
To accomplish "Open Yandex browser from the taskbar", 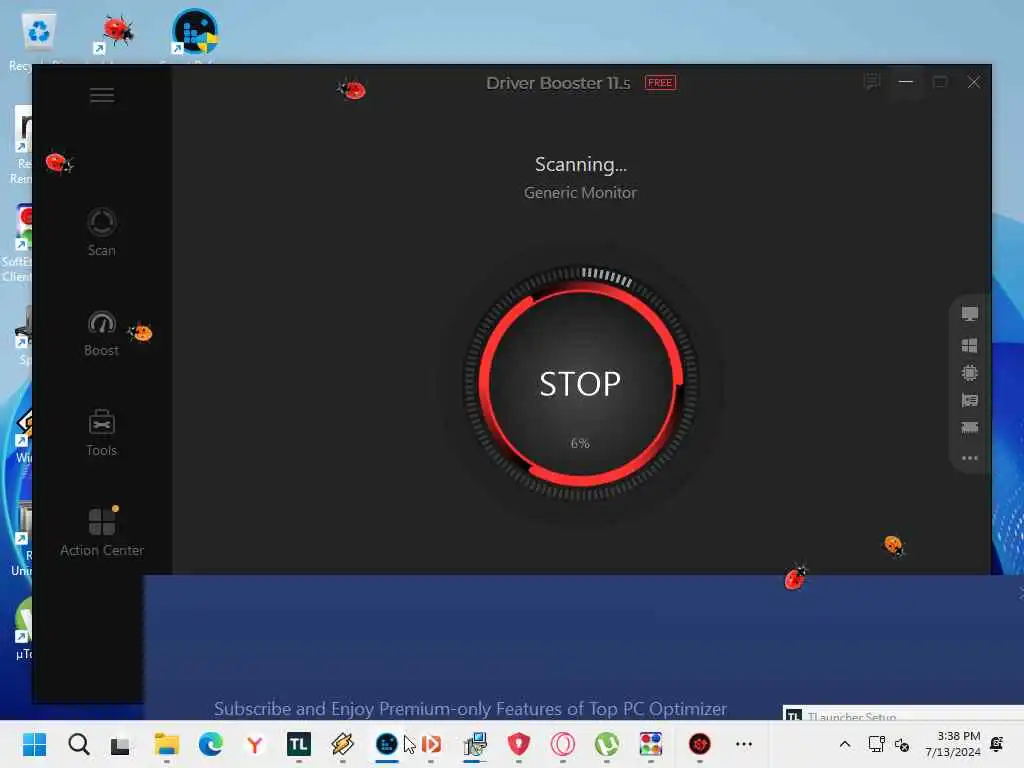I will pos(255,744).
